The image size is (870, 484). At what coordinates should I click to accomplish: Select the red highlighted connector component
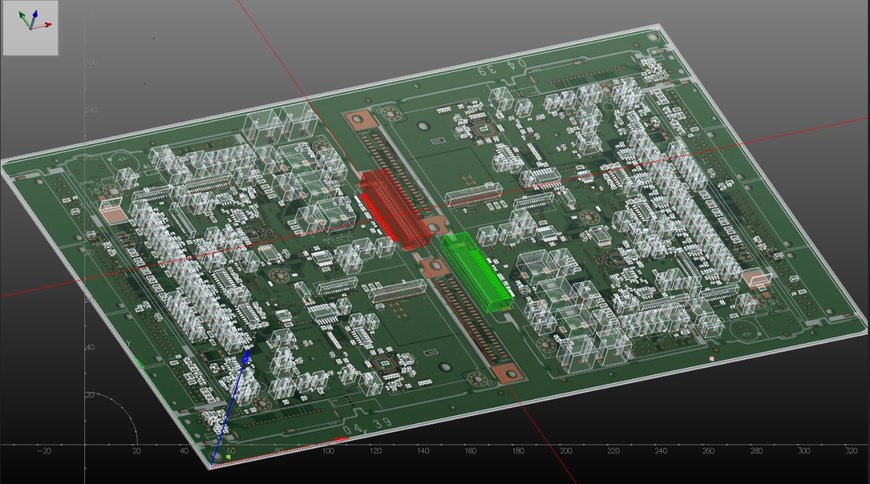click(394, 208)
